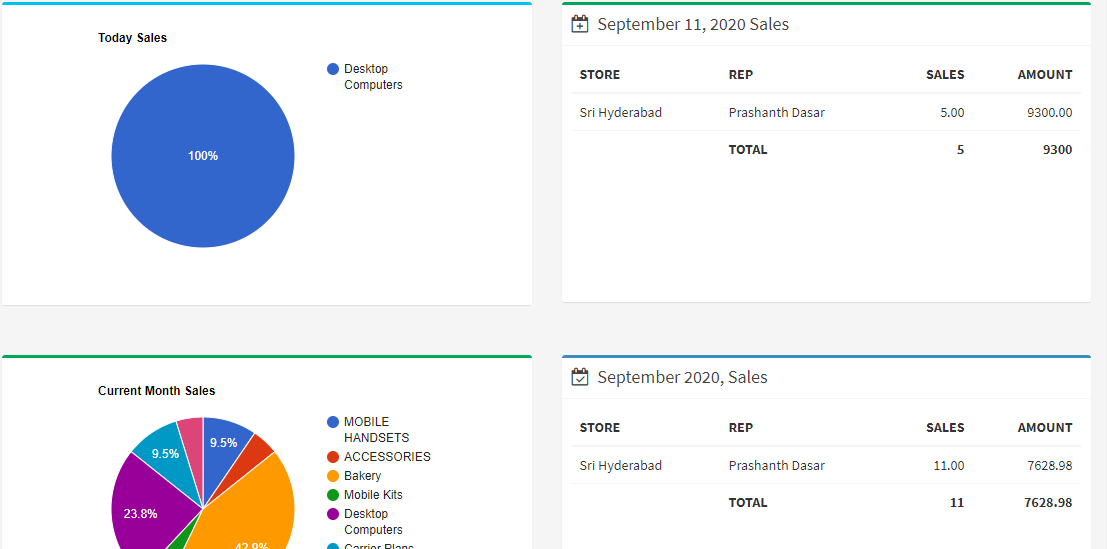Click Sri Hyderabad store in the September 11 table
This screenshot has height=549, width=1107.
[621, 113]
